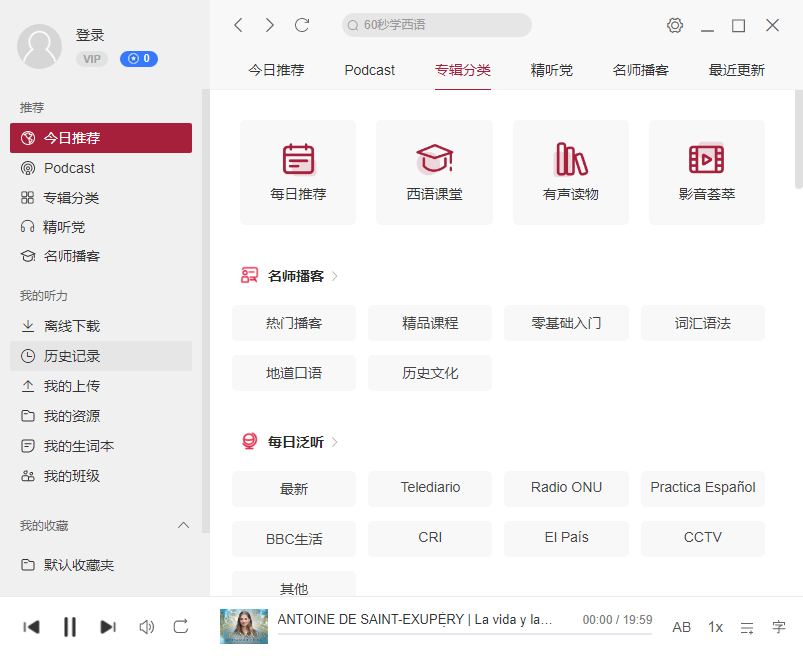Choose the CRI category
The height and width of the screenshot is (656, 803).
tap(430, 539)
